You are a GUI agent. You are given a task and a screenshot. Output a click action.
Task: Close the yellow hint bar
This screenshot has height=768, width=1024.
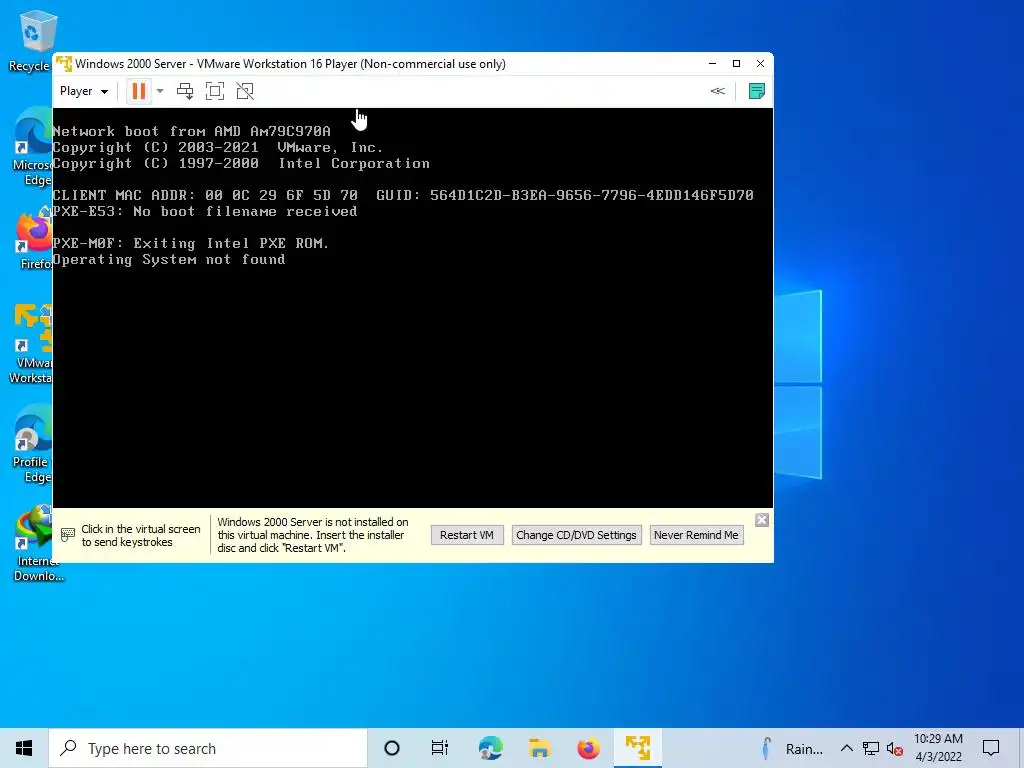tap(761, 520)
